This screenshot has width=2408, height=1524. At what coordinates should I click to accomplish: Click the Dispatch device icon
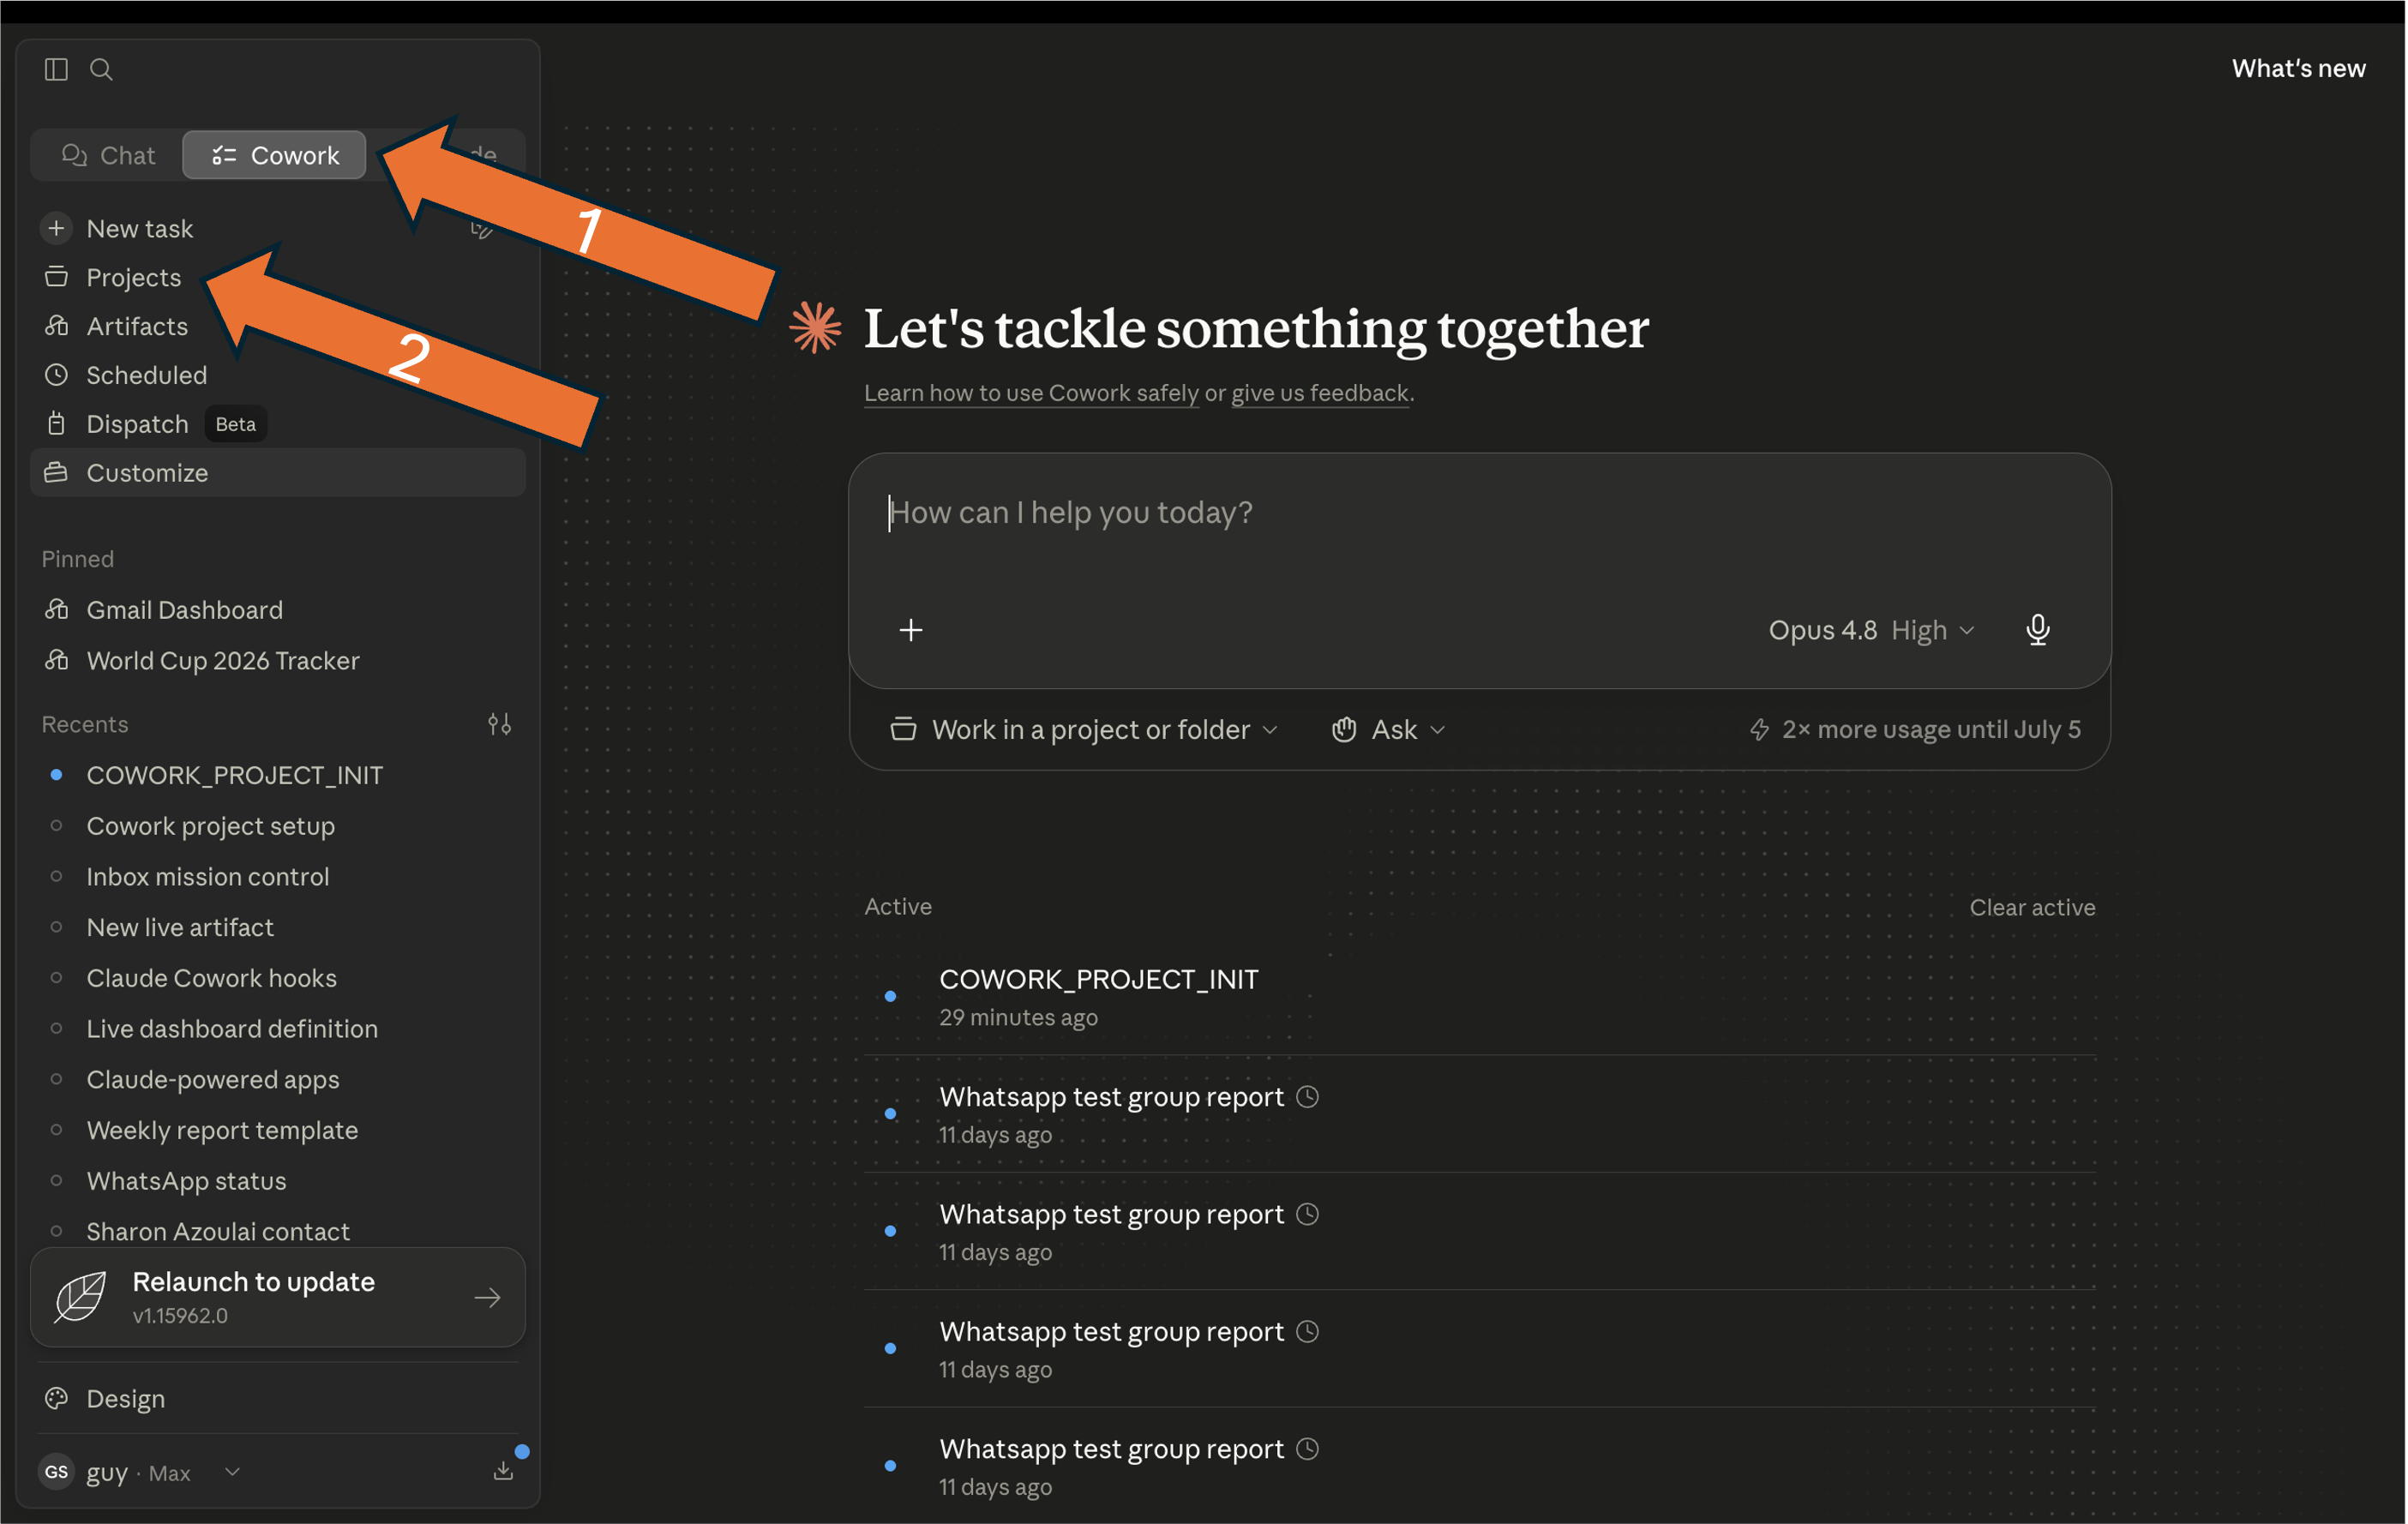(56, 424)
